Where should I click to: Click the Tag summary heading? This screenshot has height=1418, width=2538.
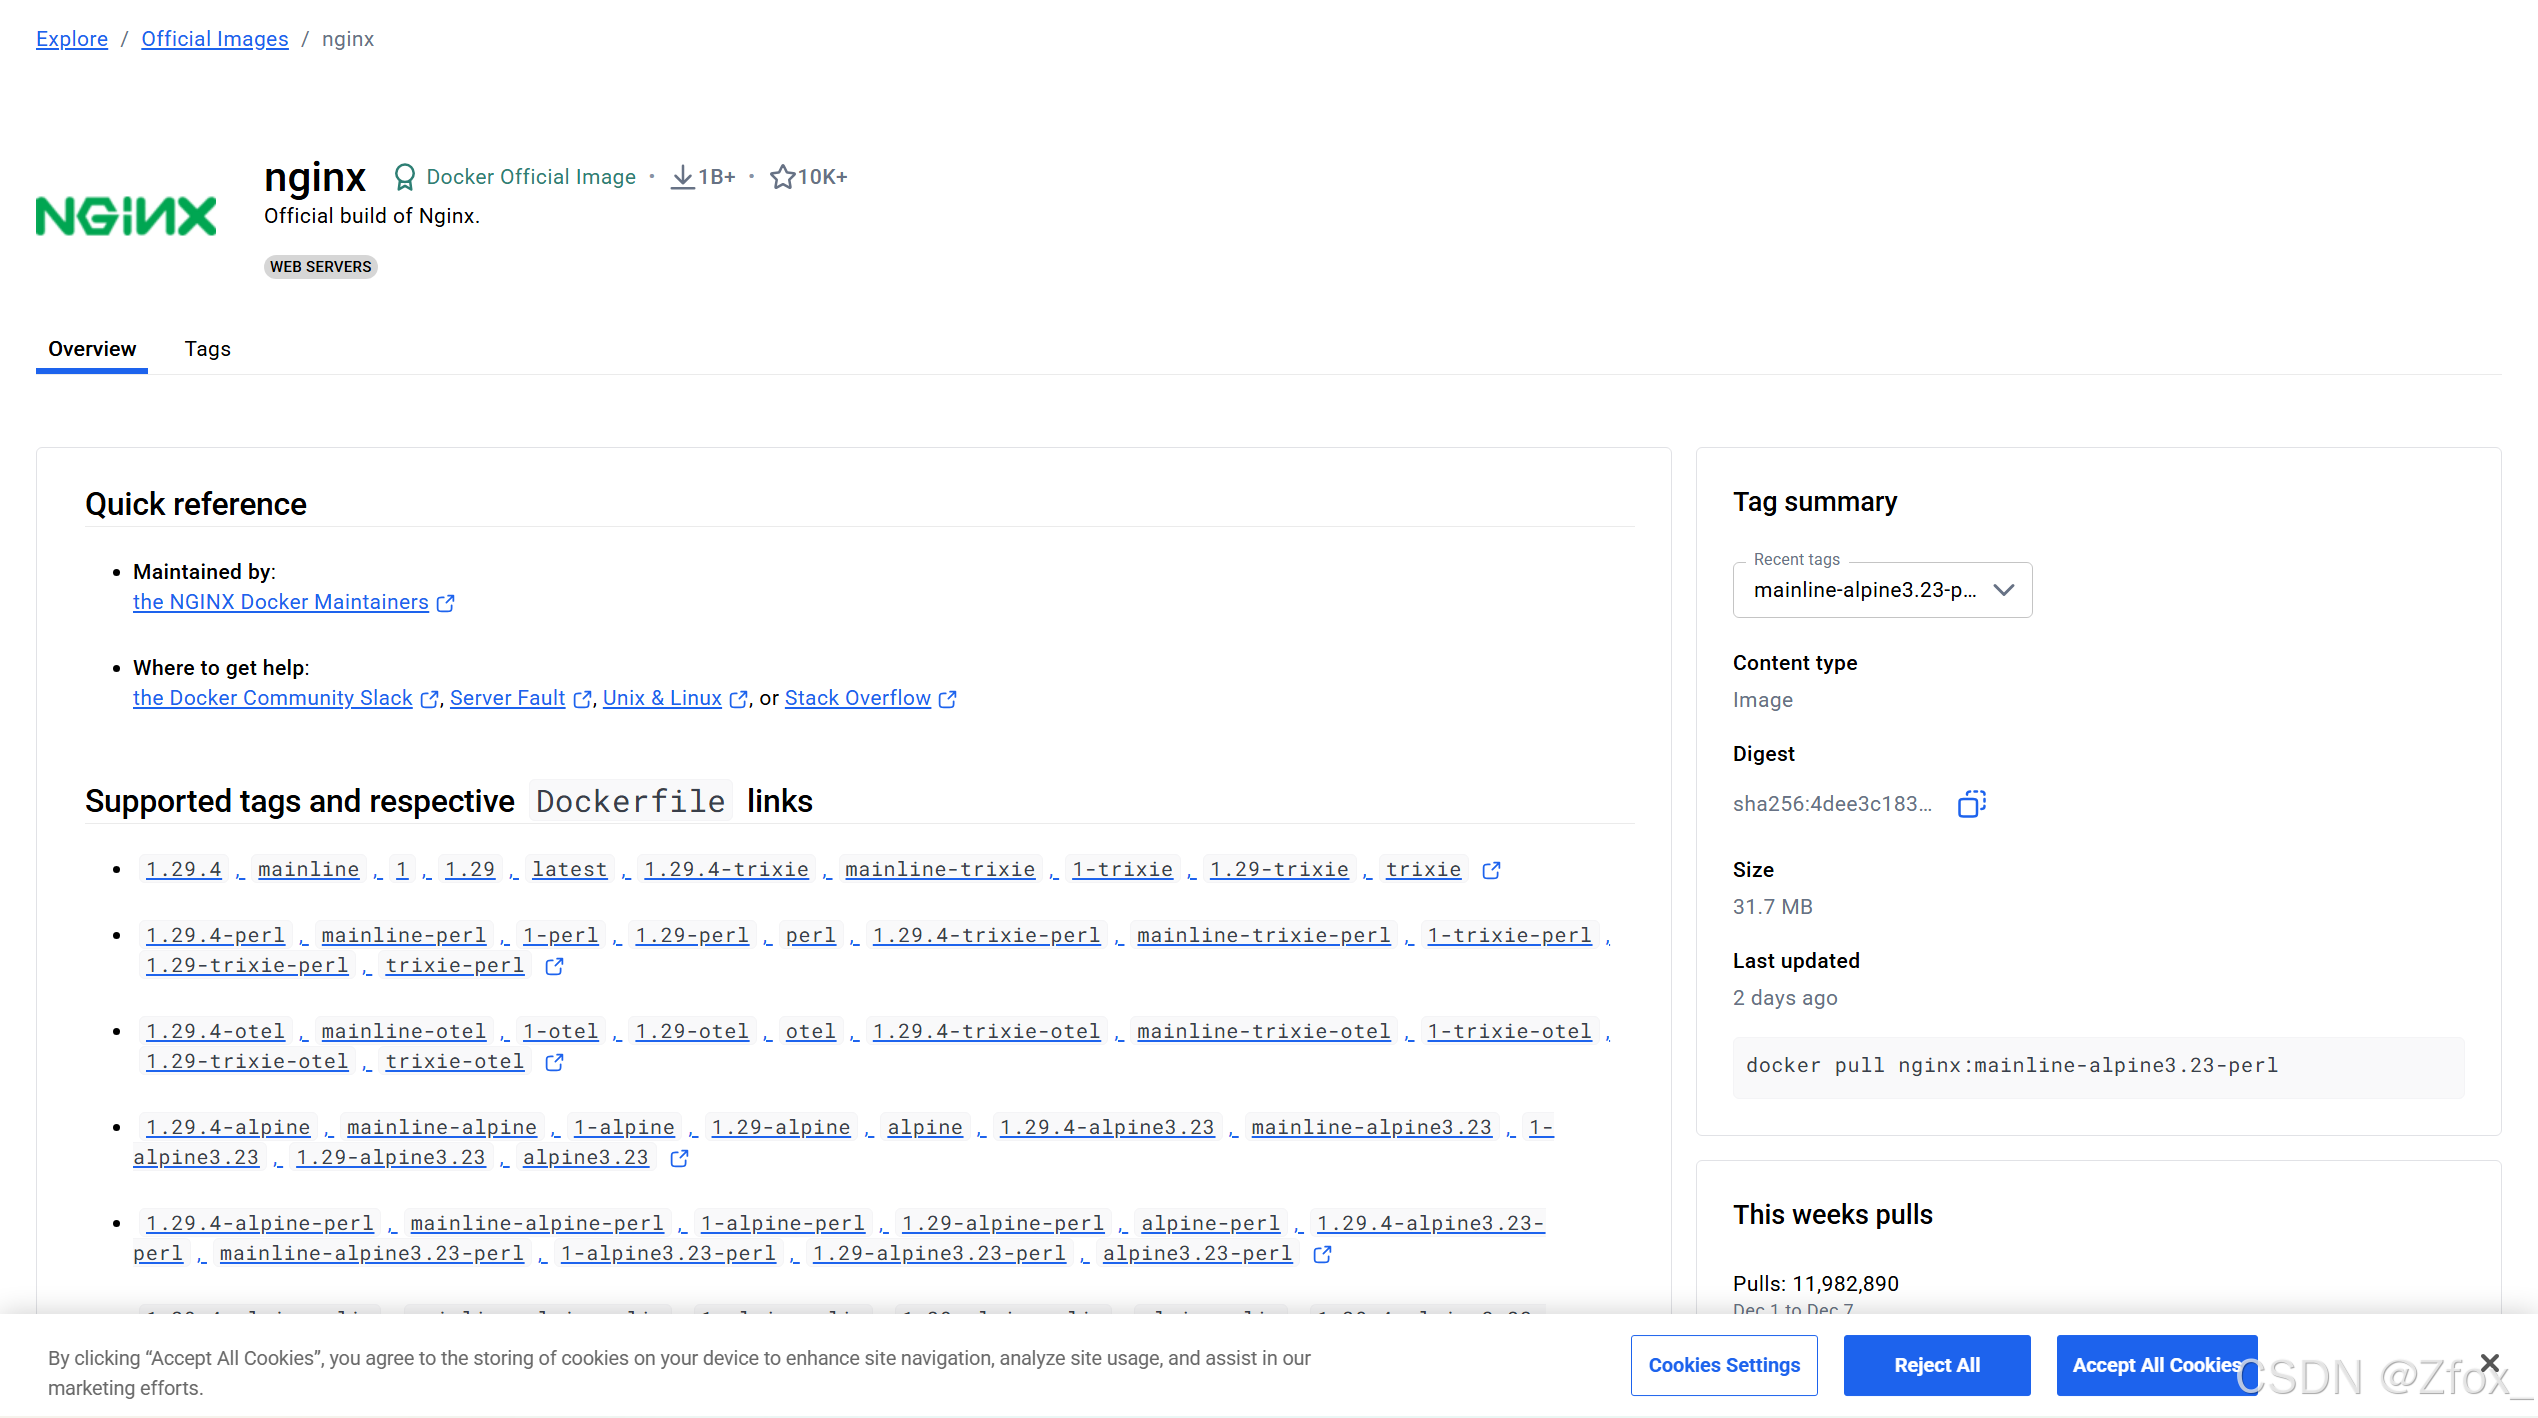[1815, 502]
